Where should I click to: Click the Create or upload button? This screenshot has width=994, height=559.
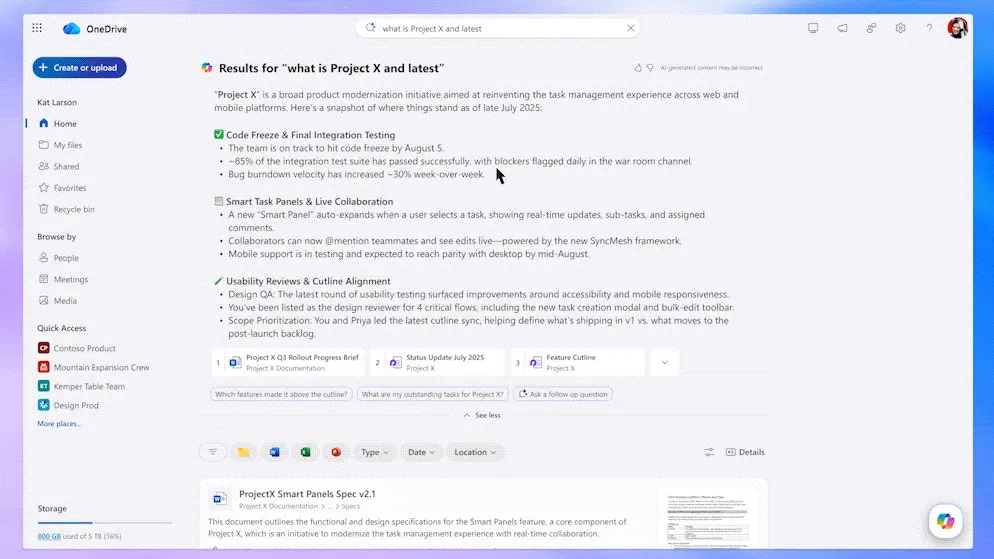(x=79, y=68)
